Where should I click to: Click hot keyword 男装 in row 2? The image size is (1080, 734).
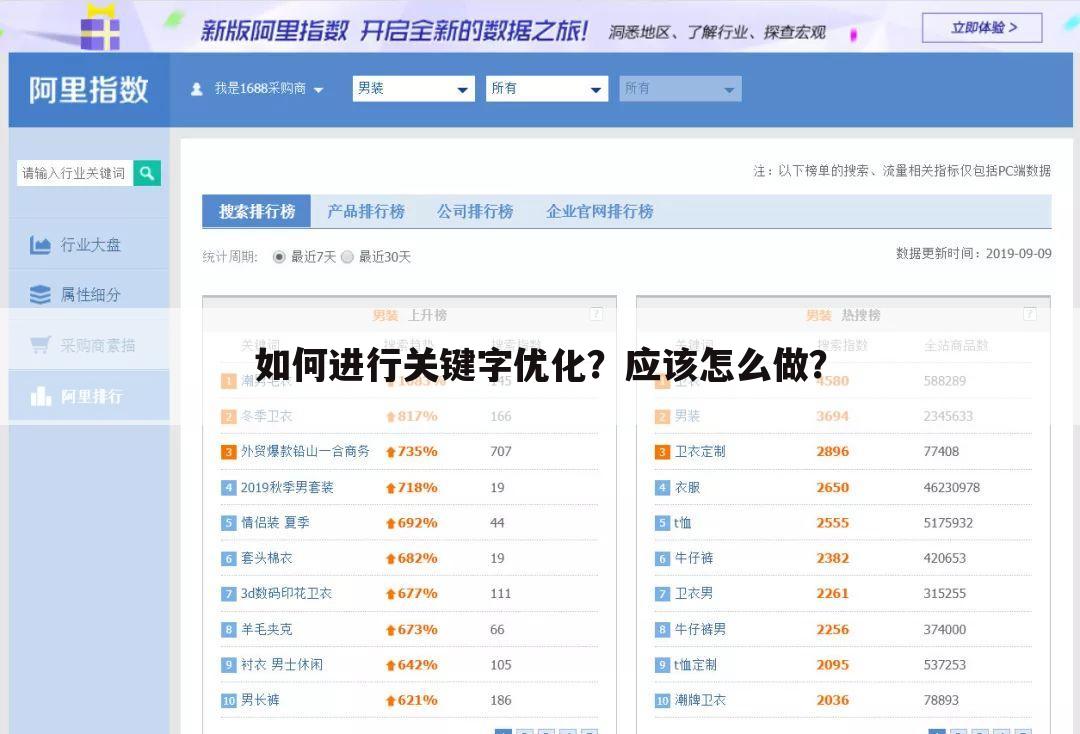tap(687, 416)
